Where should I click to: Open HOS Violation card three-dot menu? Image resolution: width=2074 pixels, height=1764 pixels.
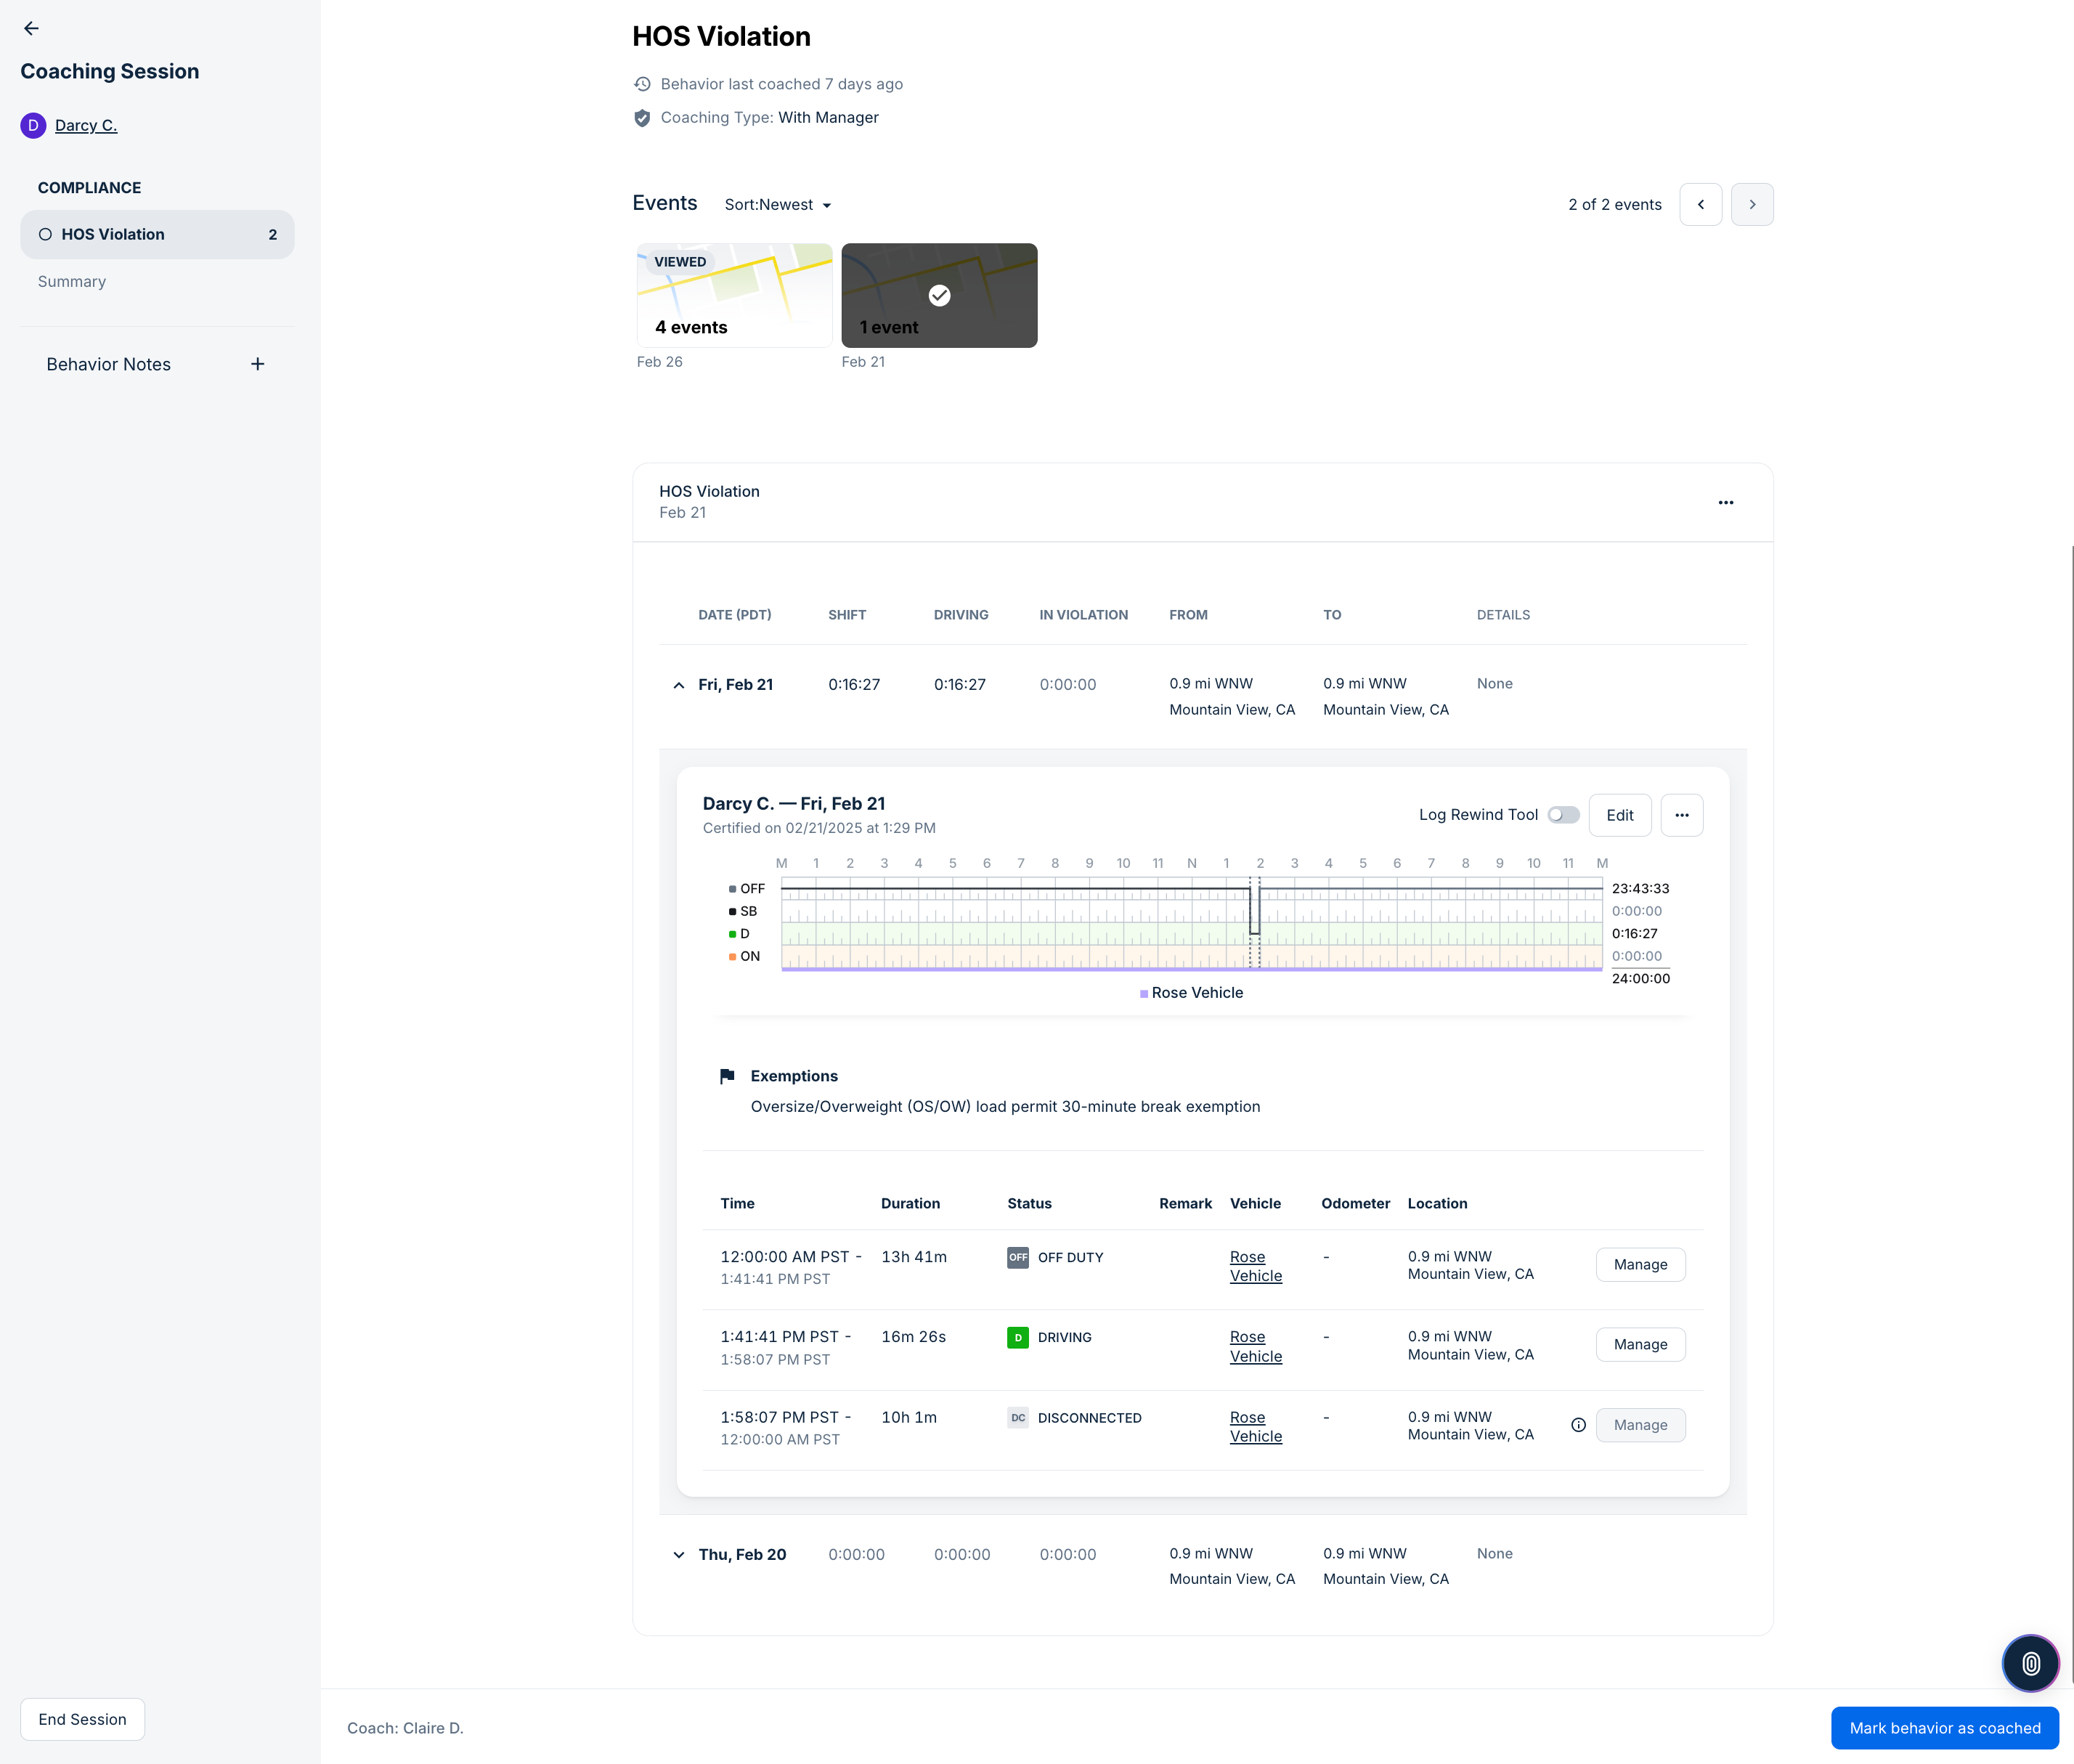1725,502
